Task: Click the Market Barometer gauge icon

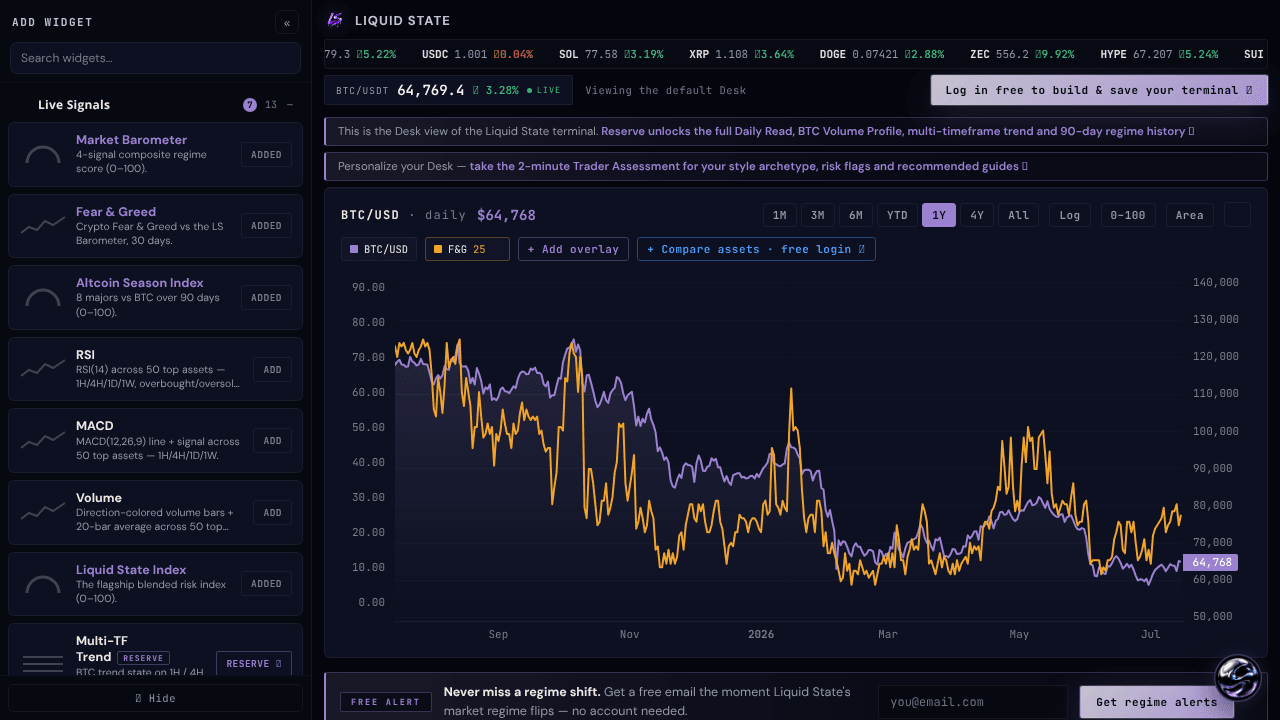Action: point(42,155)
